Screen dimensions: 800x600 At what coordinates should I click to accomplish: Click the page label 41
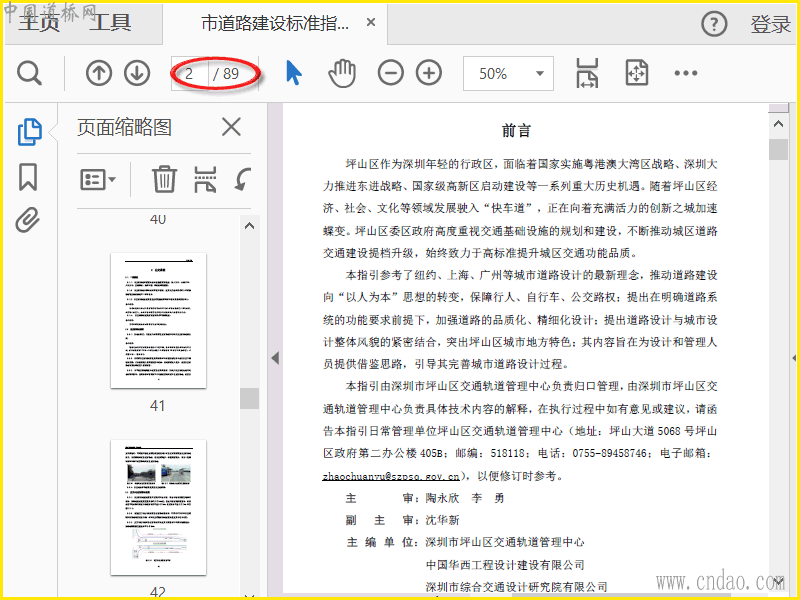[x=158, y=406]
